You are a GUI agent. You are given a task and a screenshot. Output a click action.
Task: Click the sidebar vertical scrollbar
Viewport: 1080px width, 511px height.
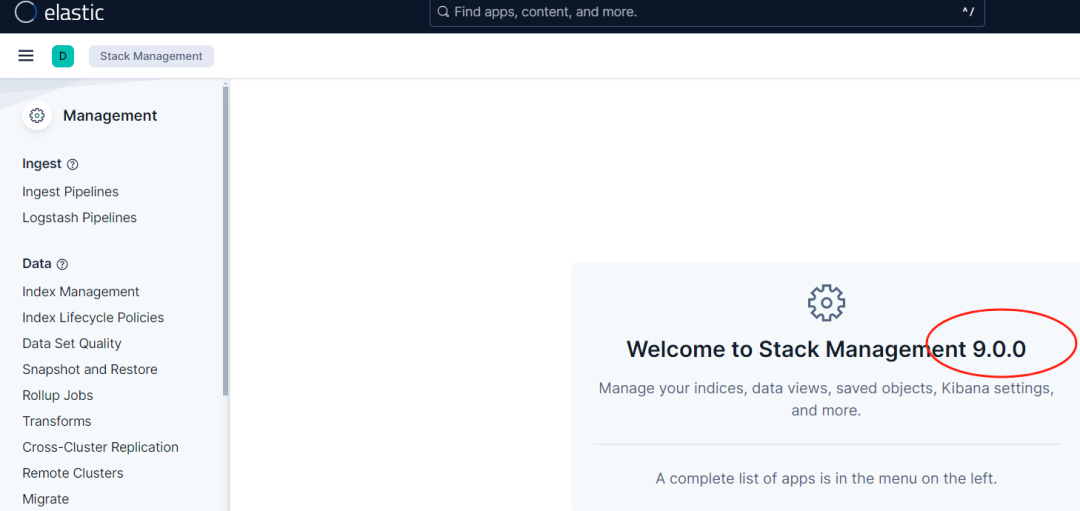tap(225, 240)
